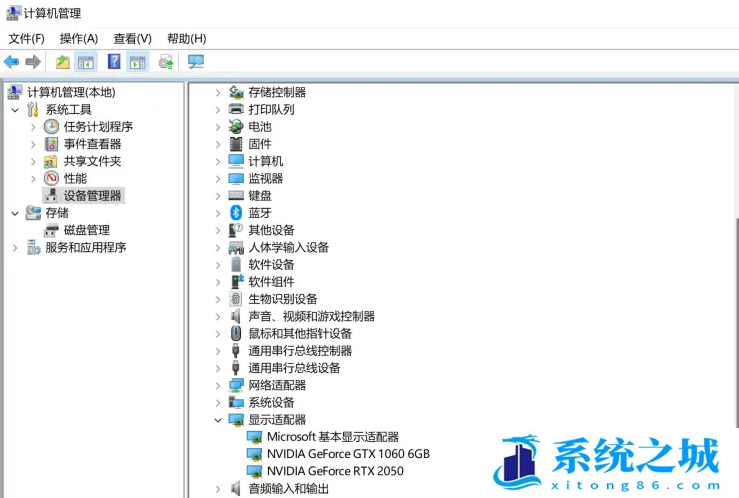Click the update driver toolbar icon
739x498 pixels.
pyautogui.click(x=166, y=62)
